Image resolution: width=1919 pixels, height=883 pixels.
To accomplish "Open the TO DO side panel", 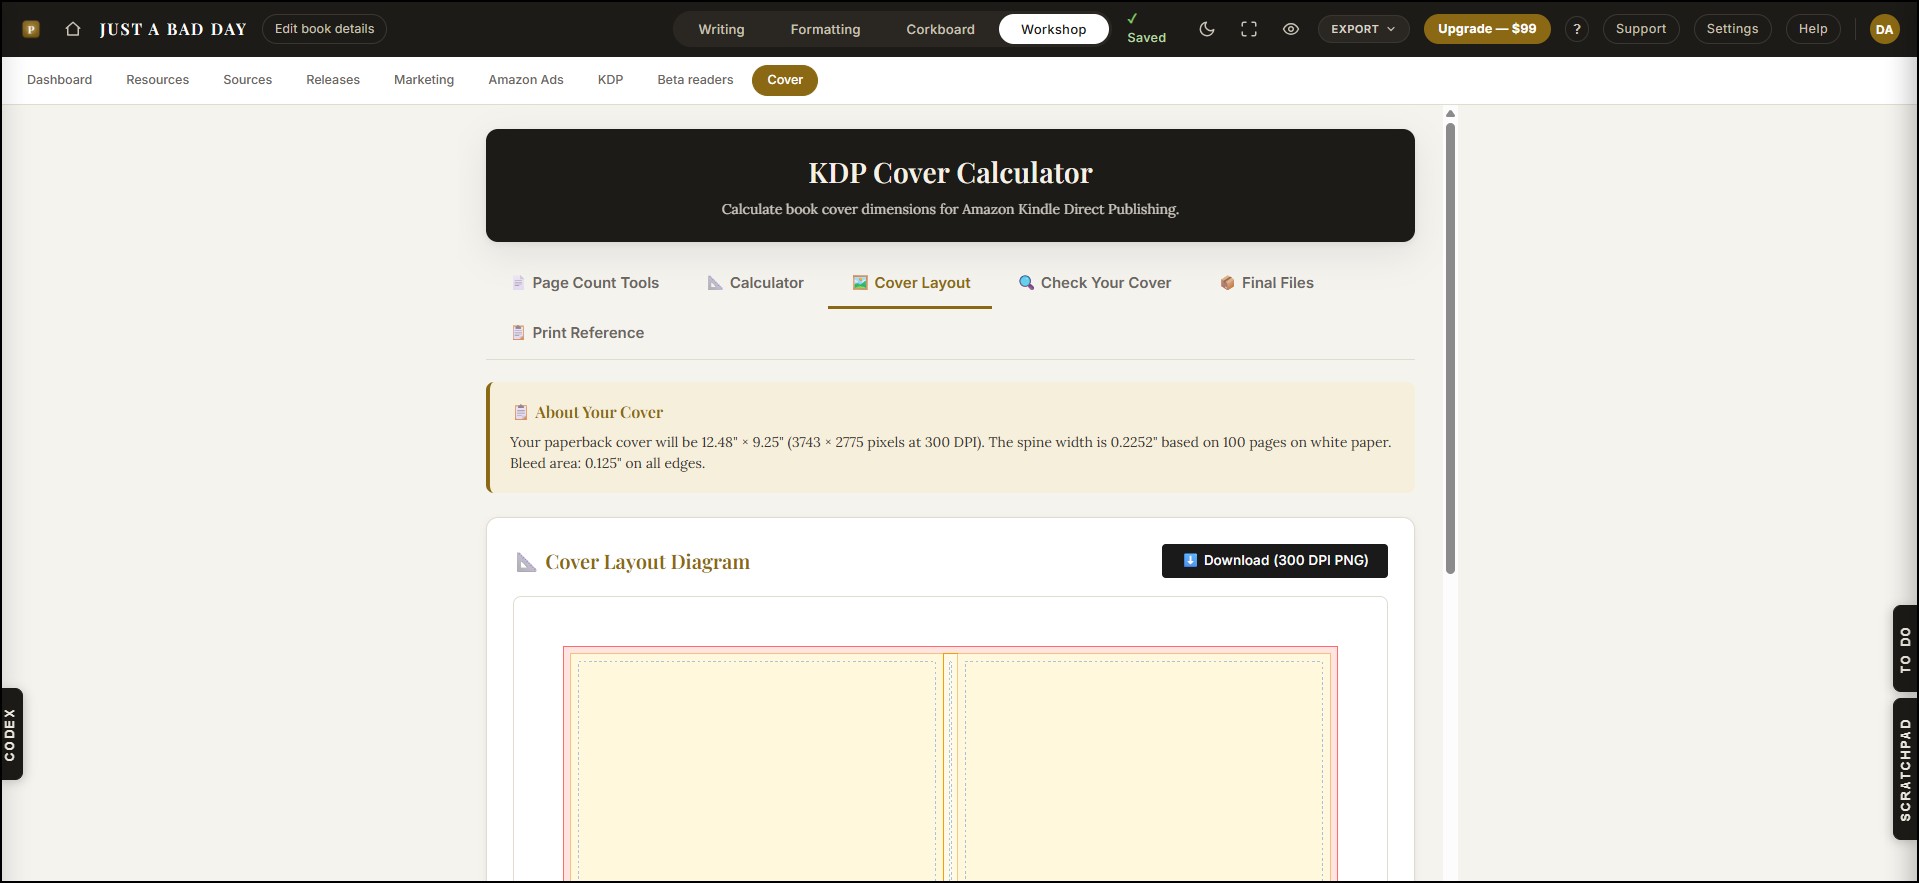I will tap(1905, 649).
